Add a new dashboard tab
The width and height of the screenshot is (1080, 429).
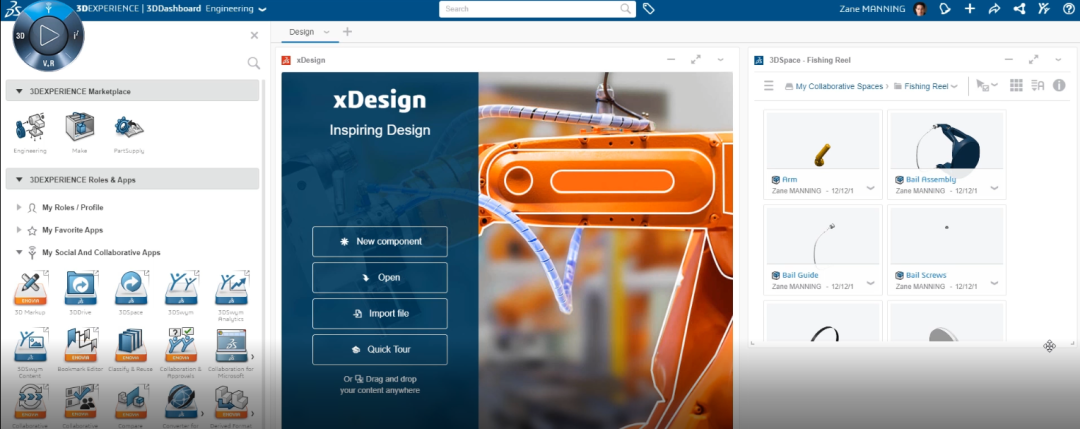click(347, 32)
